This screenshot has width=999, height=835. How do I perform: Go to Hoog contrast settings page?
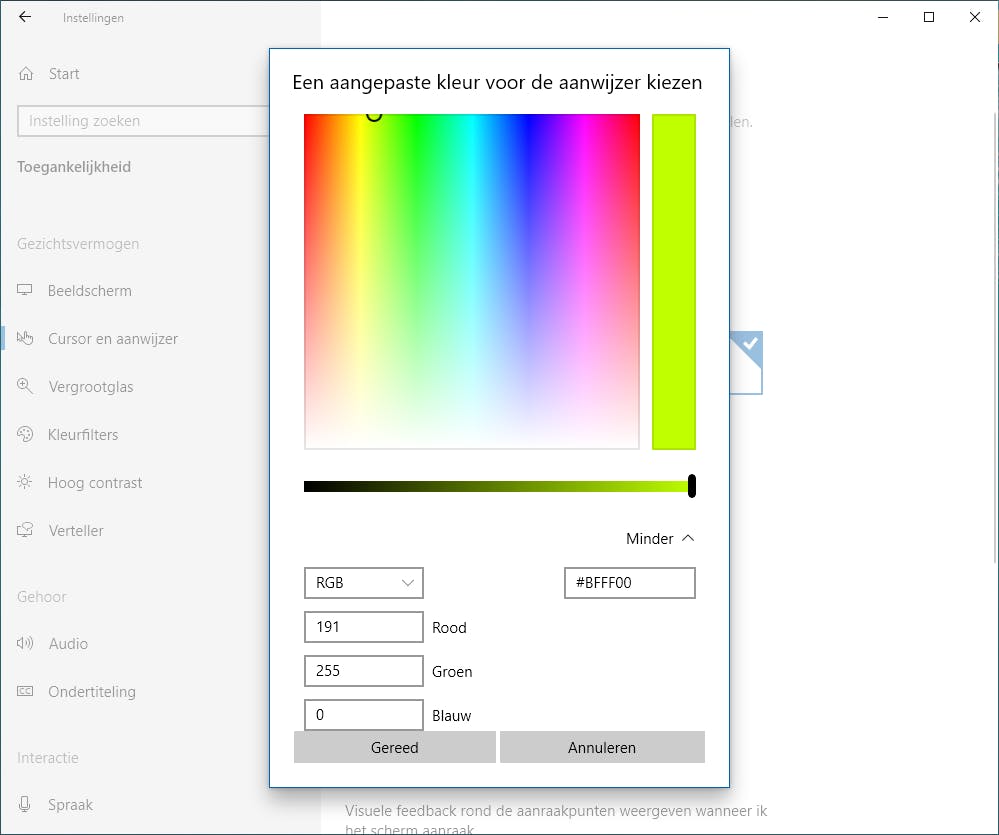pos(95,483)
